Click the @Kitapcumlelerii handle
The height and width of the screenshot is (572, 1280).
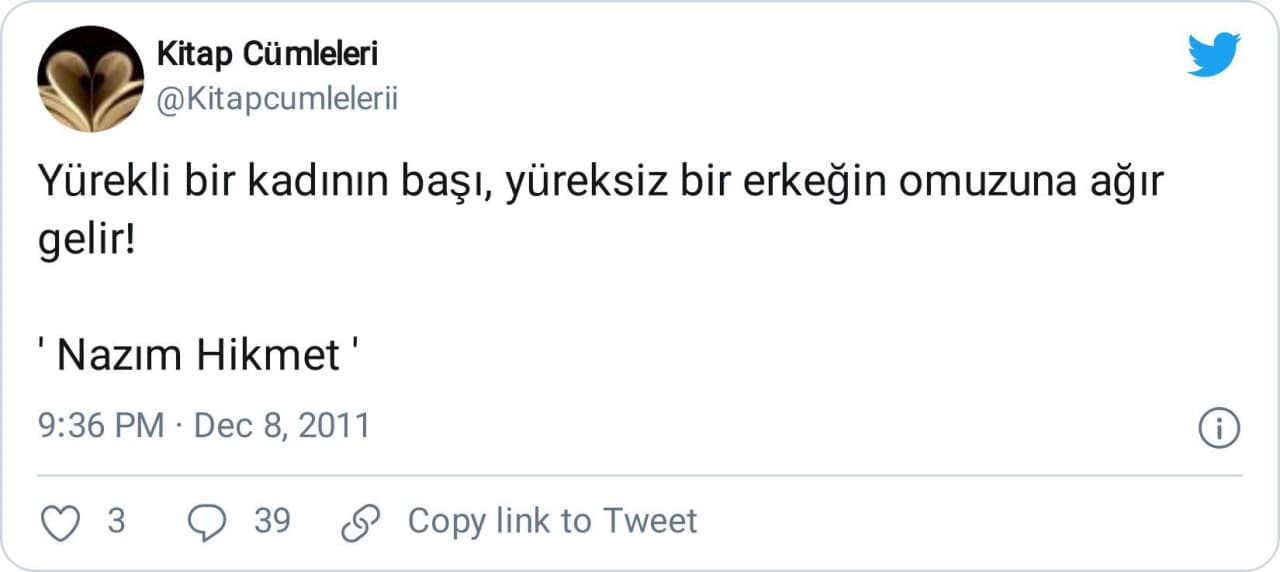coord(277,100)
